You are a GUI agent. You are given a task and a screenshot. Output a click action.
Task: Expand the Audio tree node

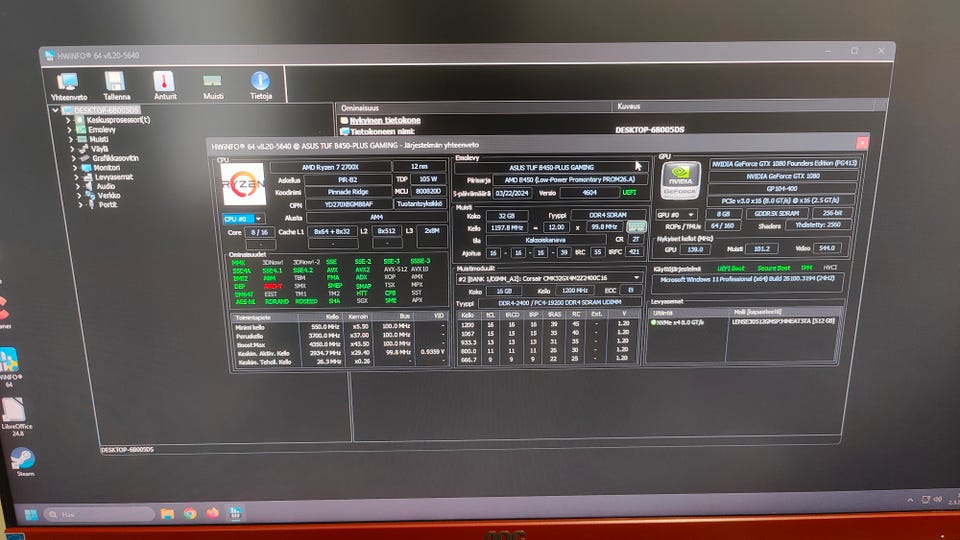[x=78, y=186]
